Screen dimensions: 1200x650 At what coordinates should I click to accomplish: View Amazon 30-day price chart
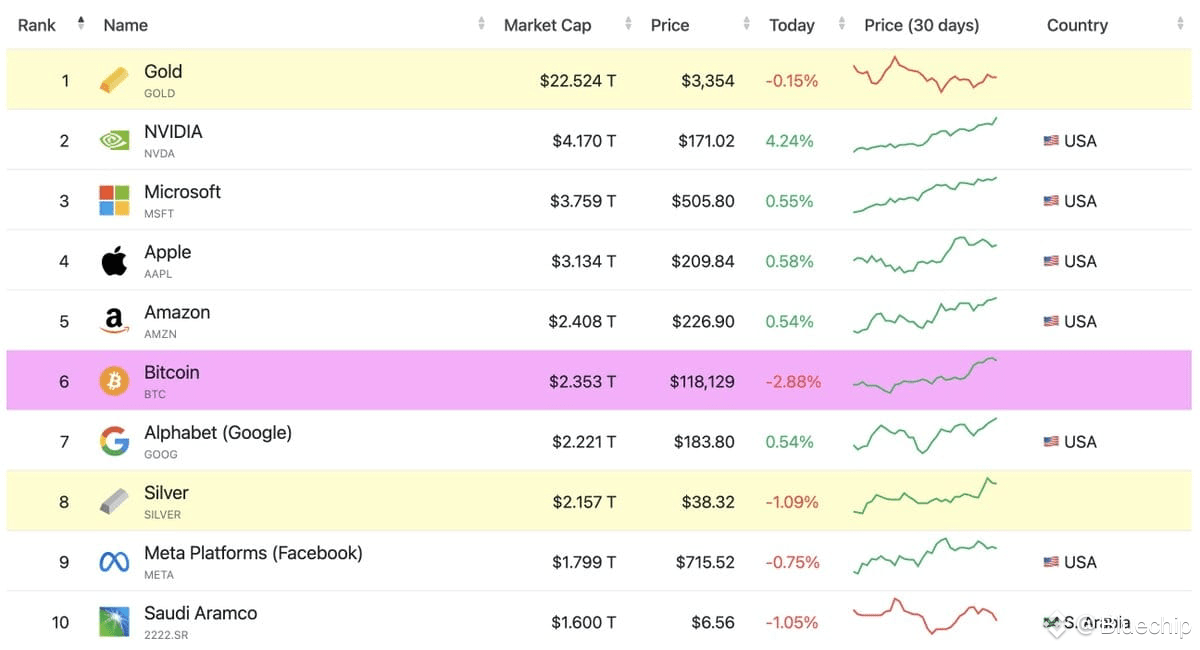pyautogui.click(x=925, y=315)
